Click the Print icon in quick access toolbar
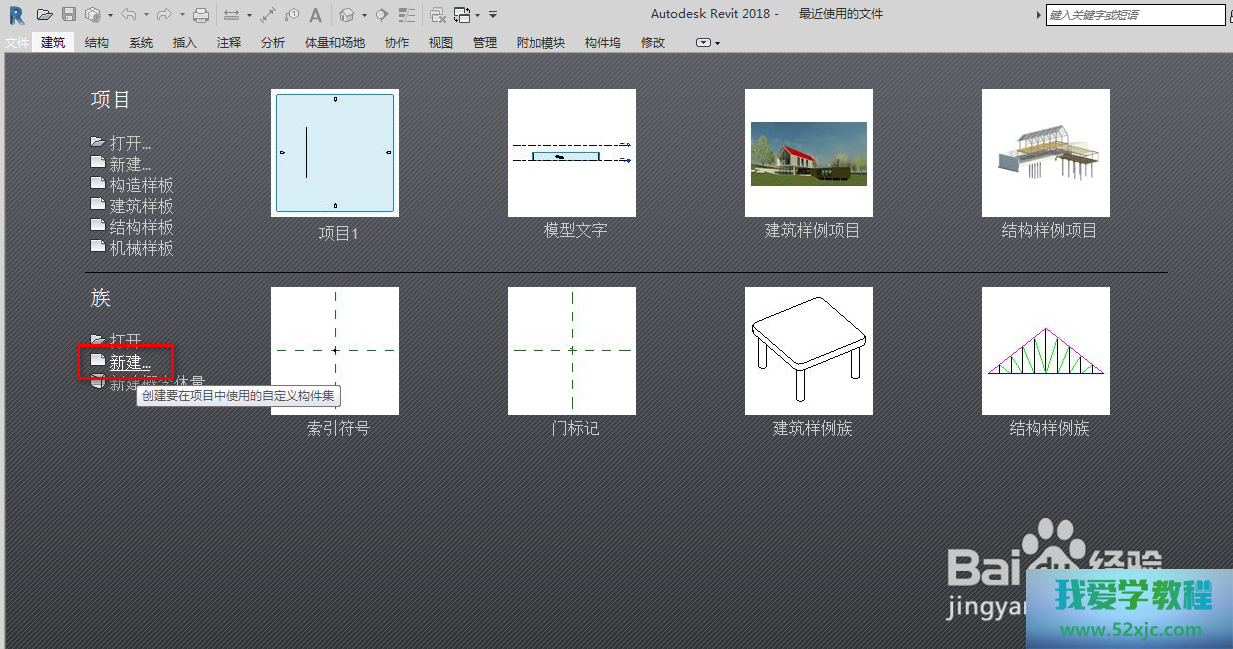 pos(201,15)
